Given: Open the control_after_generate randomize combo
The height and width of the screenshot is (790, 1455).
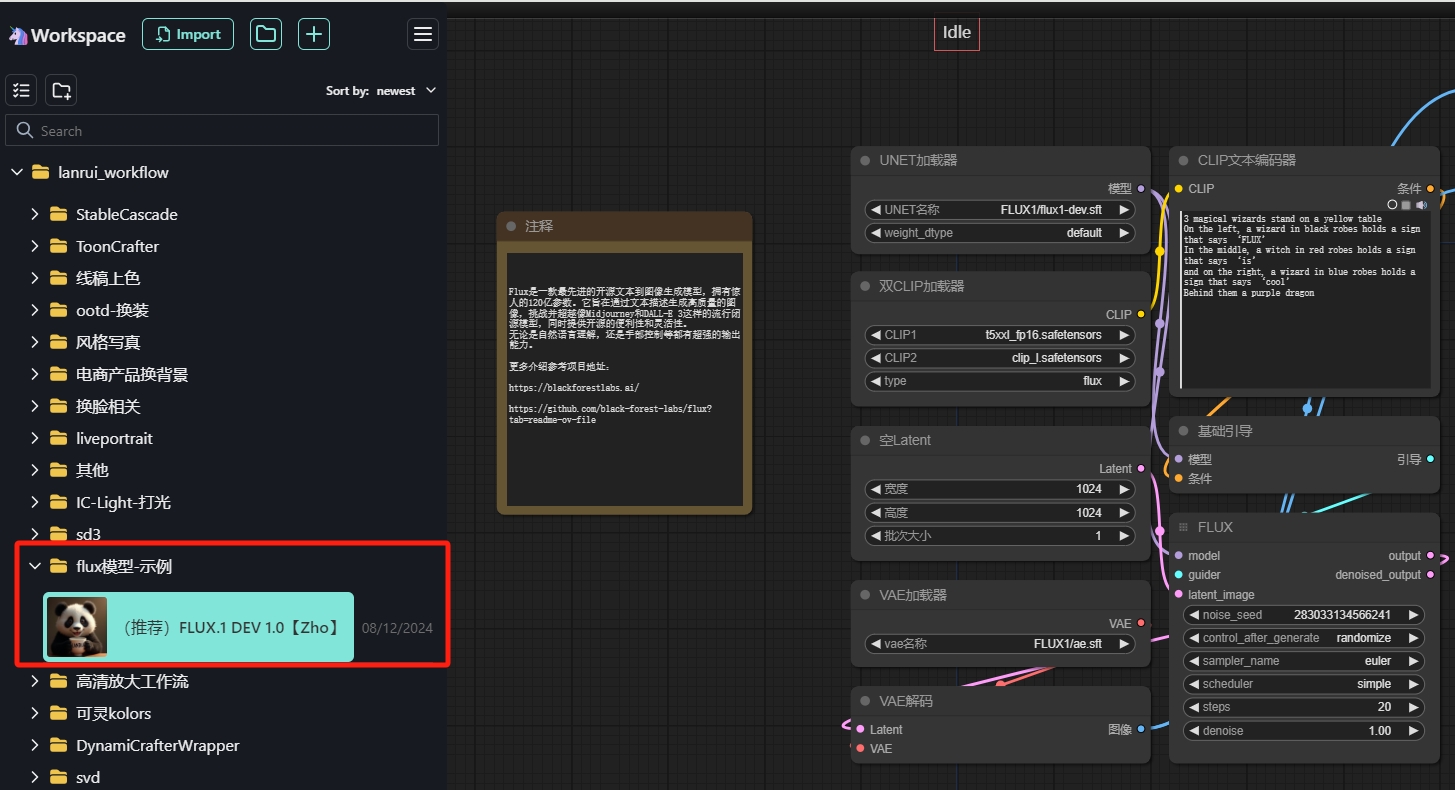Looking at the screenshot, I should [x=1303, y=638].
